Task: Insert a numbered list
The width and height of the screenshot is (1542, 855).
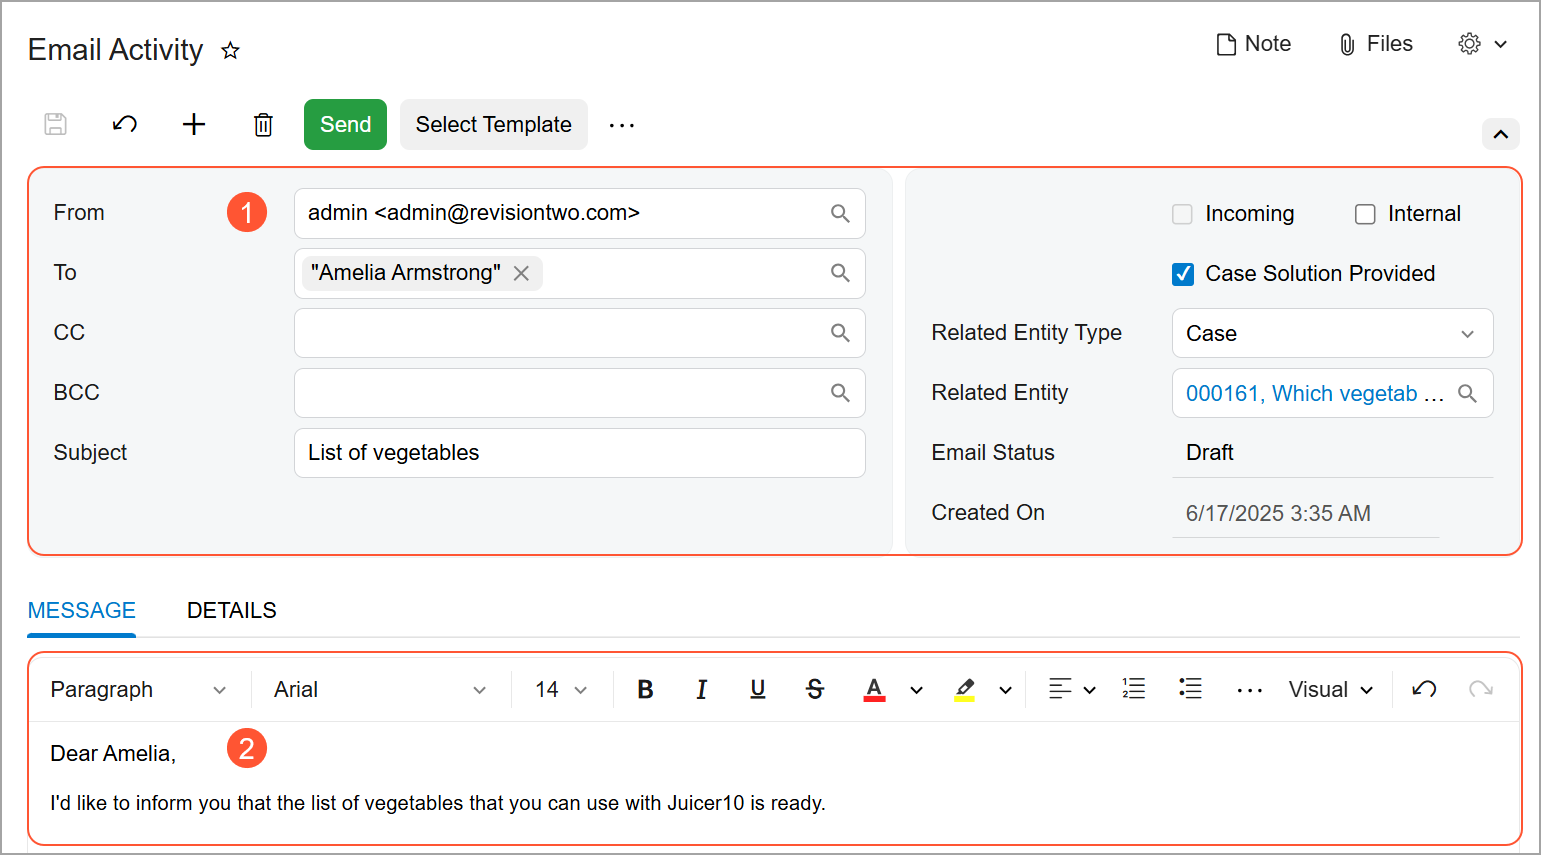Action: [1134, 689]
